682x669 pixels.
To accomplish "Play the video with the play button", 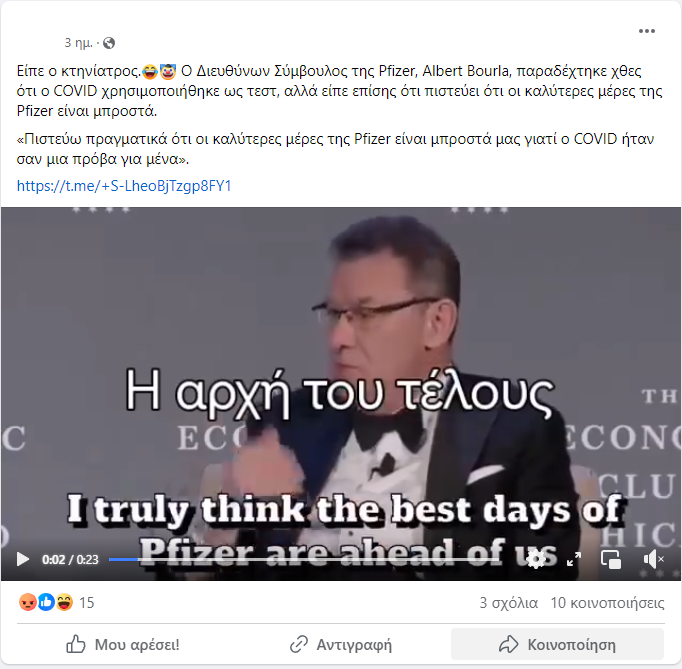I will pyautogui.click(x=22, y=559).
